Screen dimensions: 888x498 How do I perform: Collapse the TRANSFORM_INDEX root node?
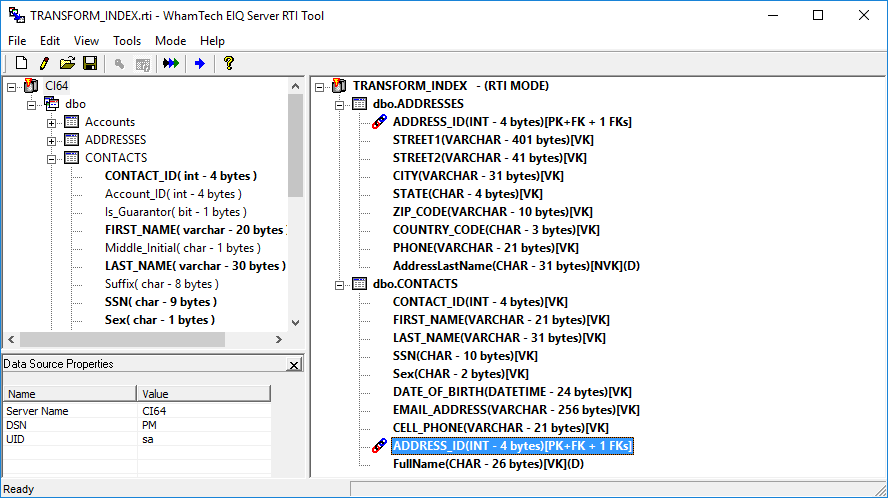(x=319, y=87)
